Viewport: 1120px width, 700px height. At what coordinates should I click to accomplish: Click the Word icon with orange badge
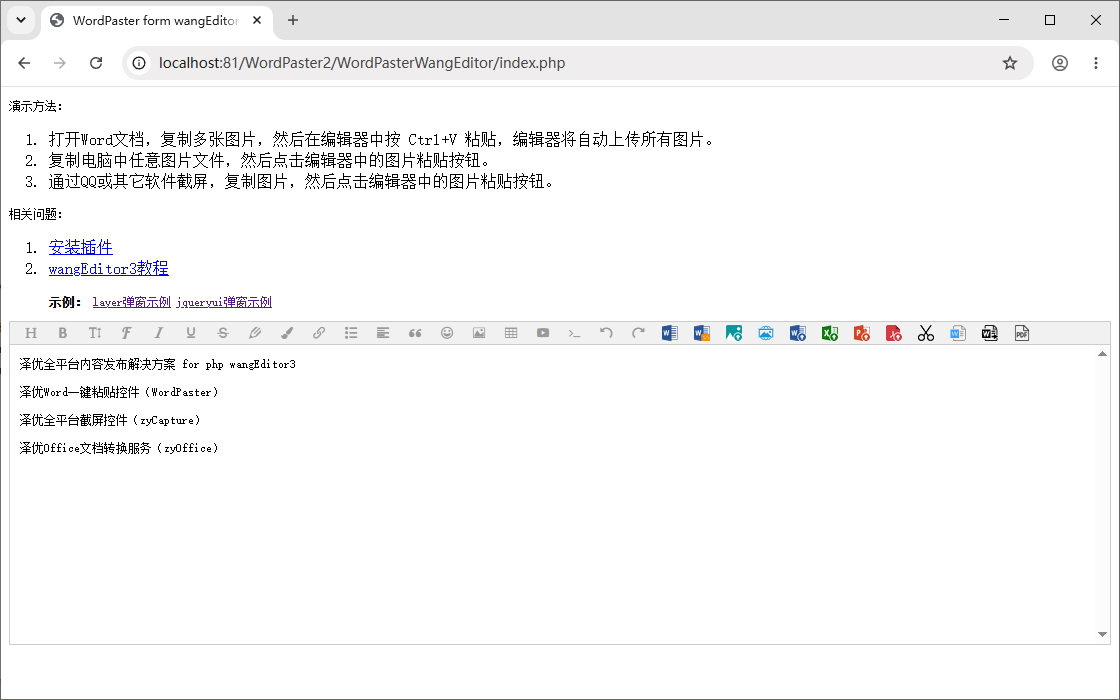click(702, 333)
